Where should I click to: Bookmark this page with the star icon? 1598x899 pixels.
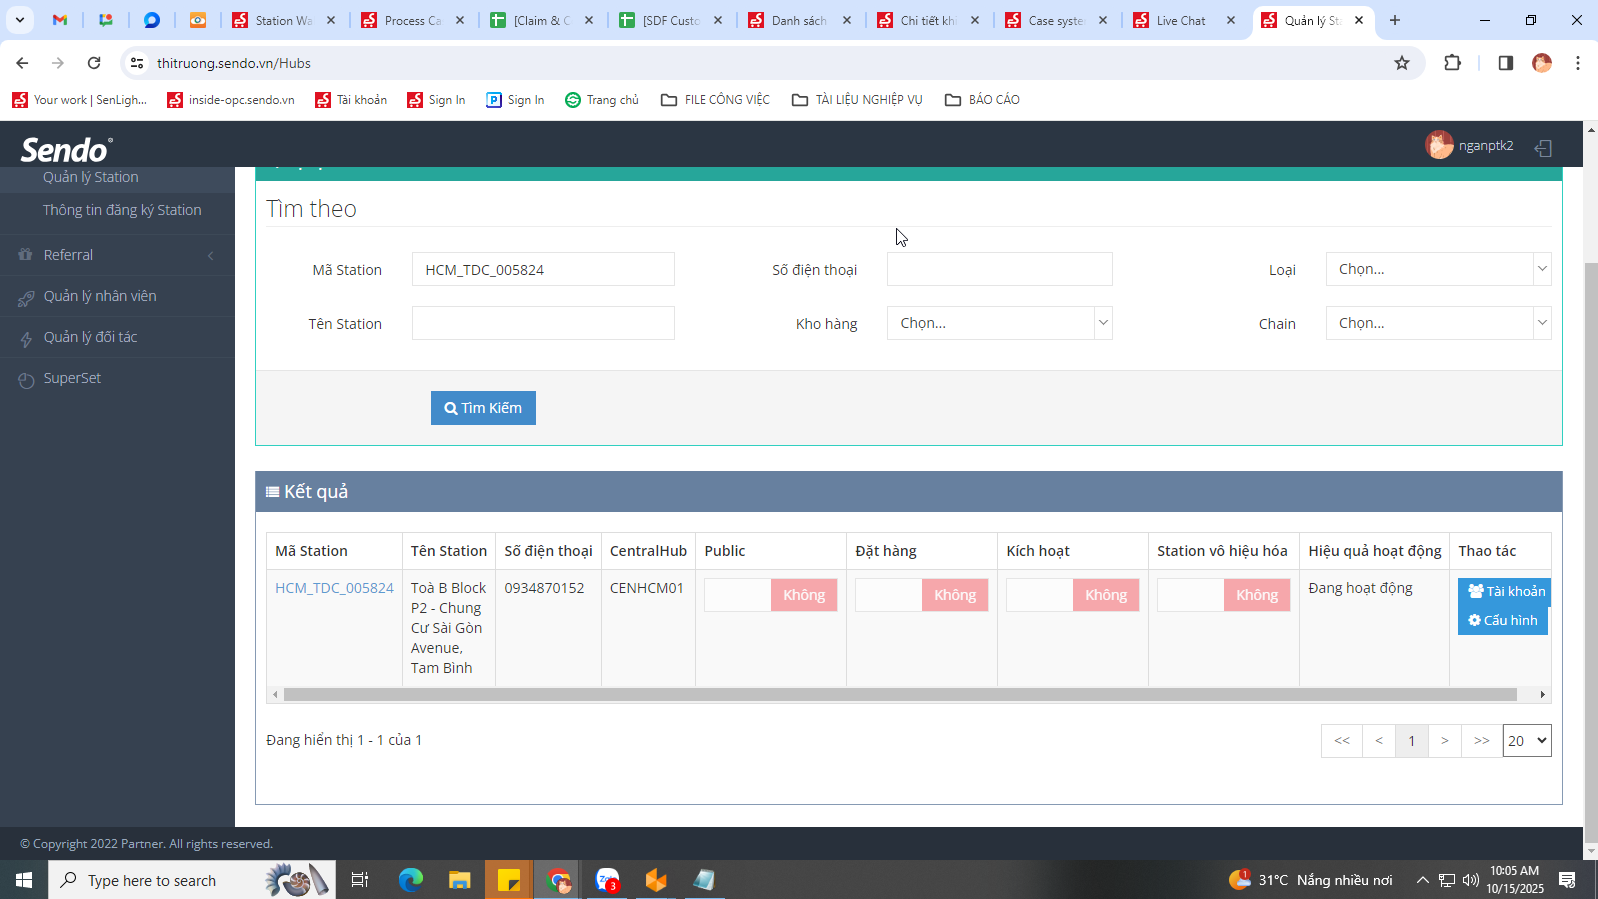(x=1402, y=63)
